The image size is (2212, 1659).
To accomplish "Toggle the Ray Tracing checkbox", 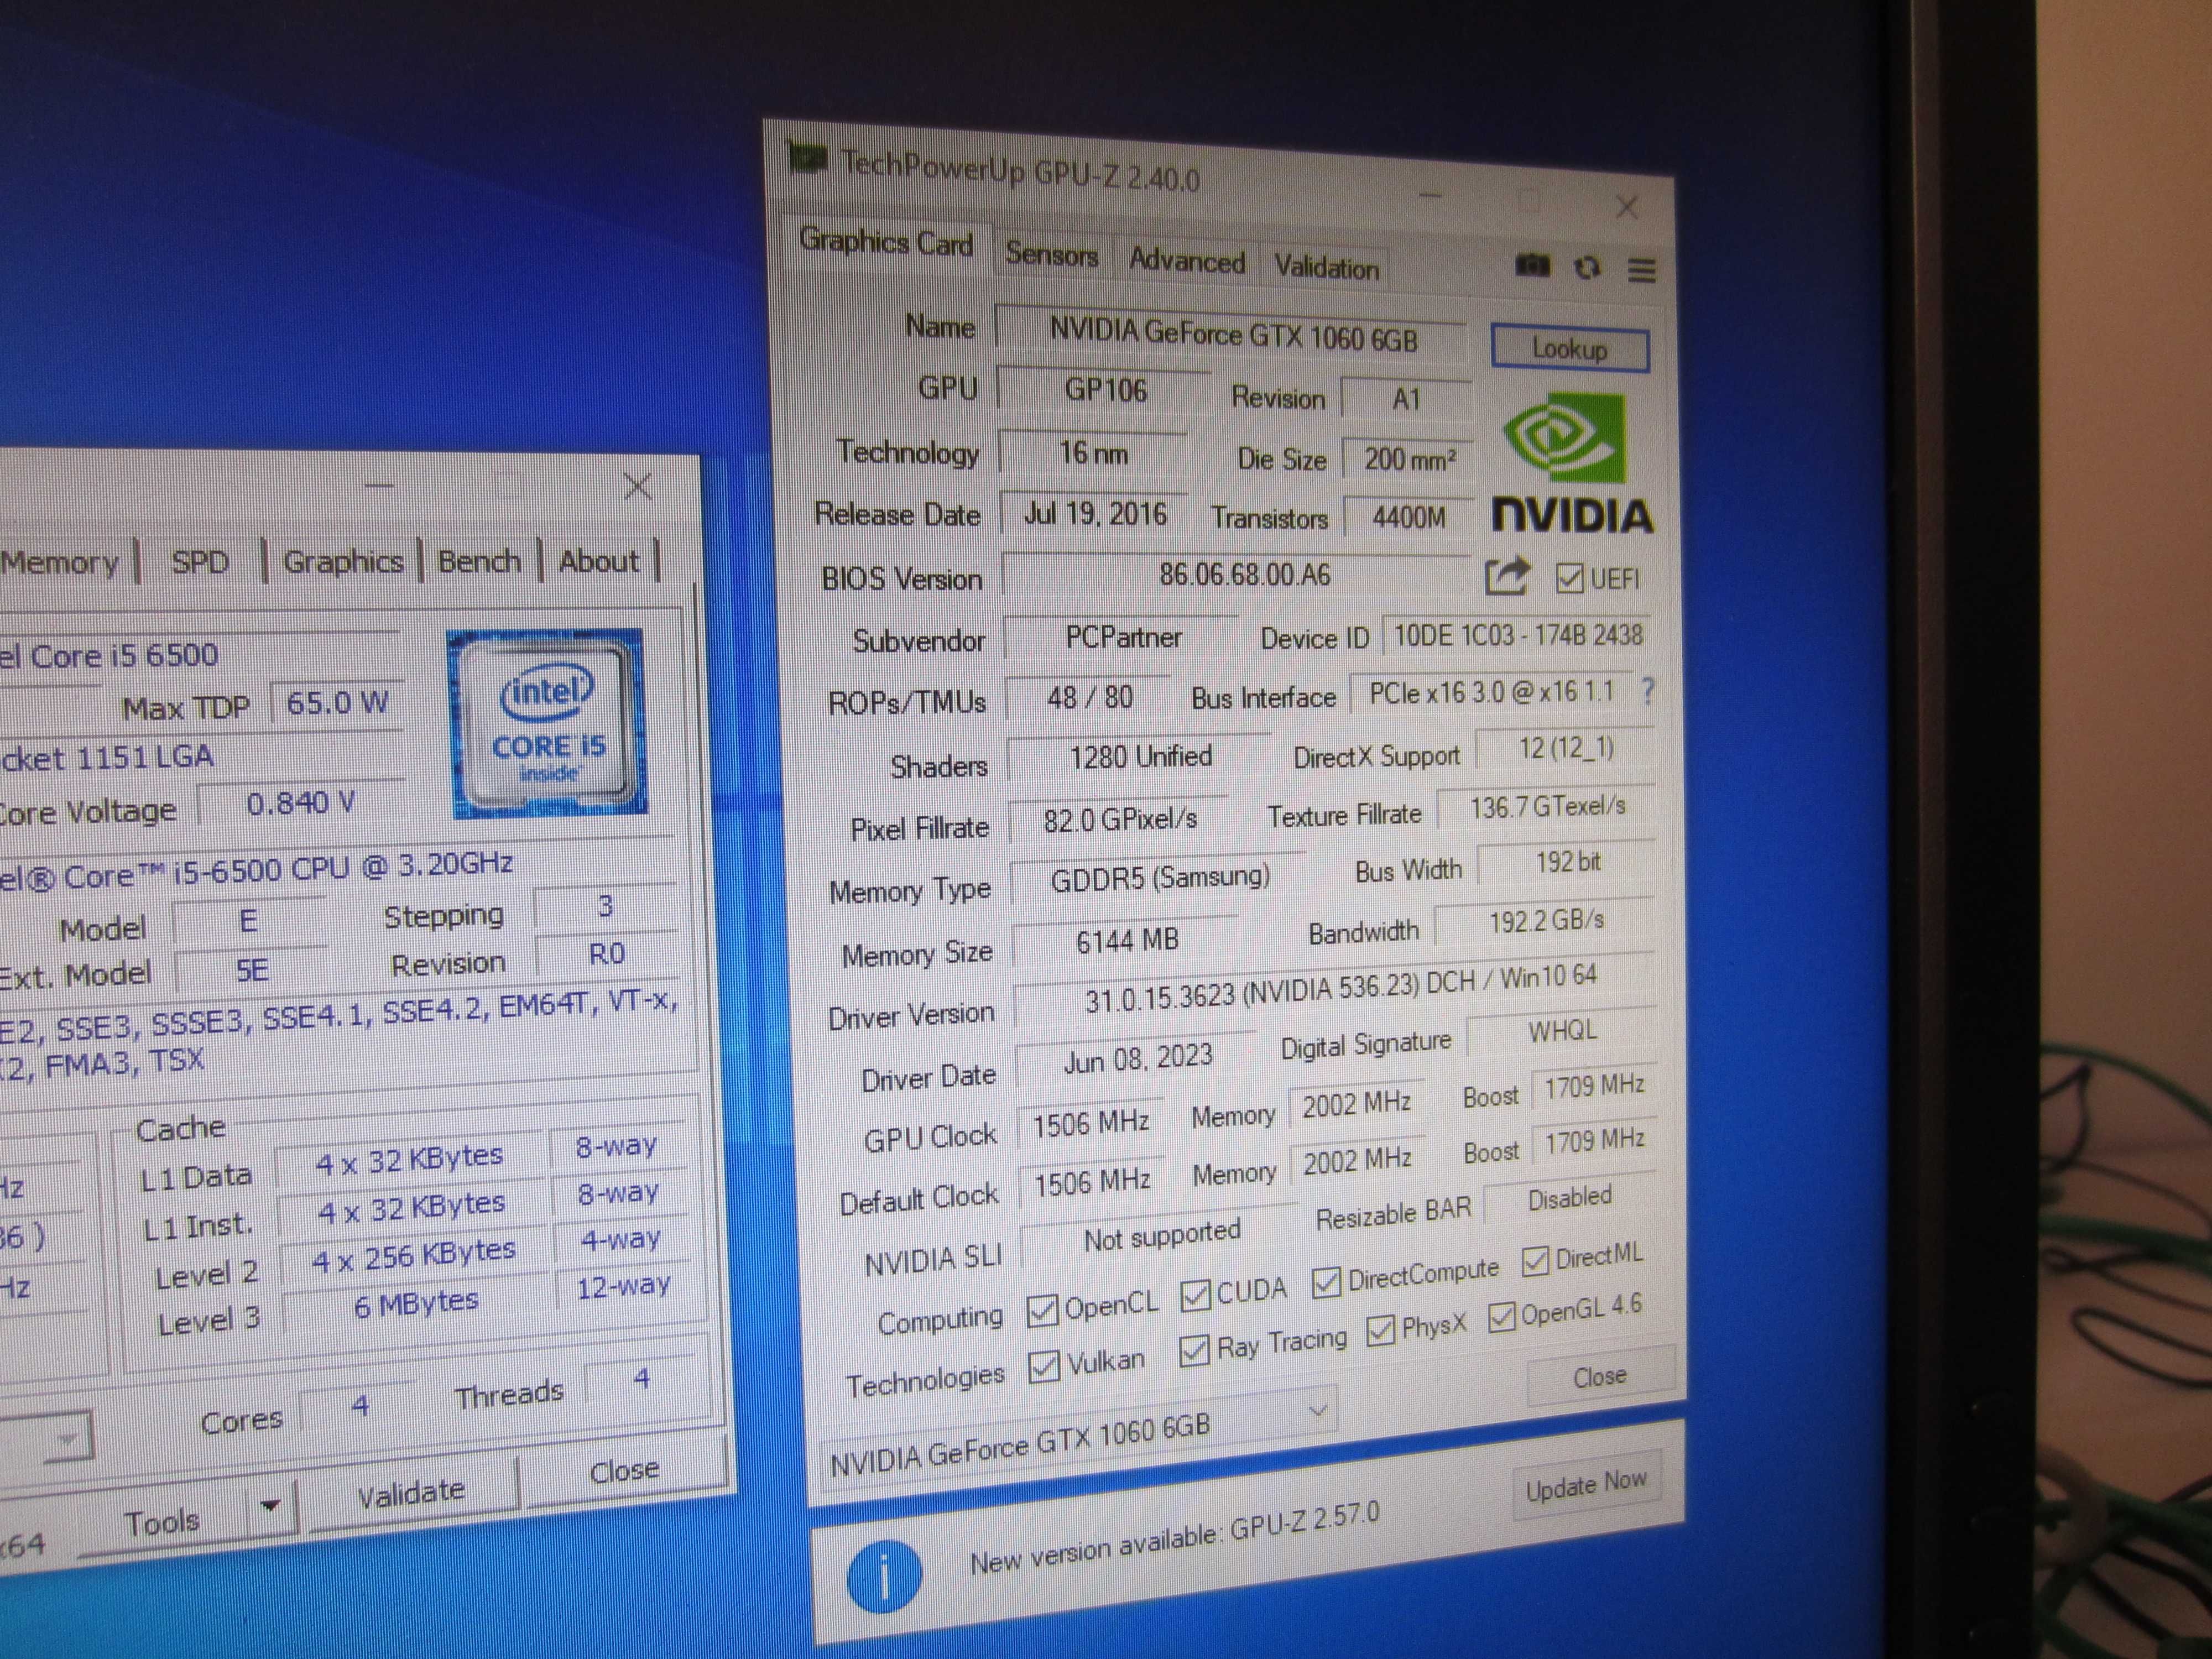I will coord(1194,1350).
